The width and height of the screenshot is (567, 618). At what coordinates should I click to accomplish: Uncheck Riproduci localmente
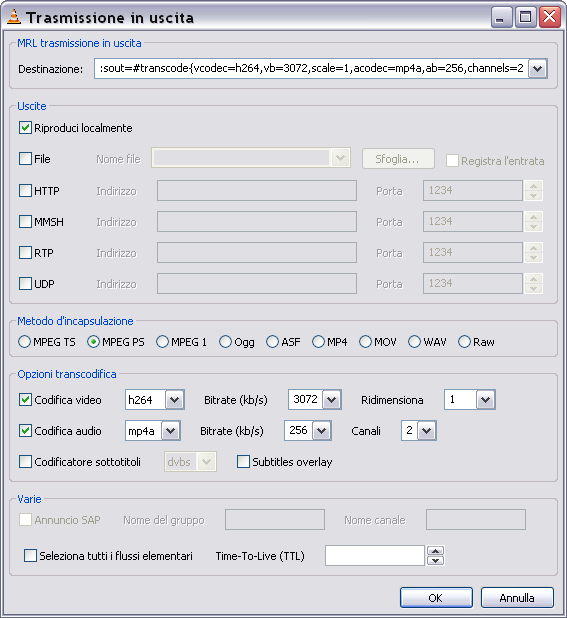tap(25, 128)
